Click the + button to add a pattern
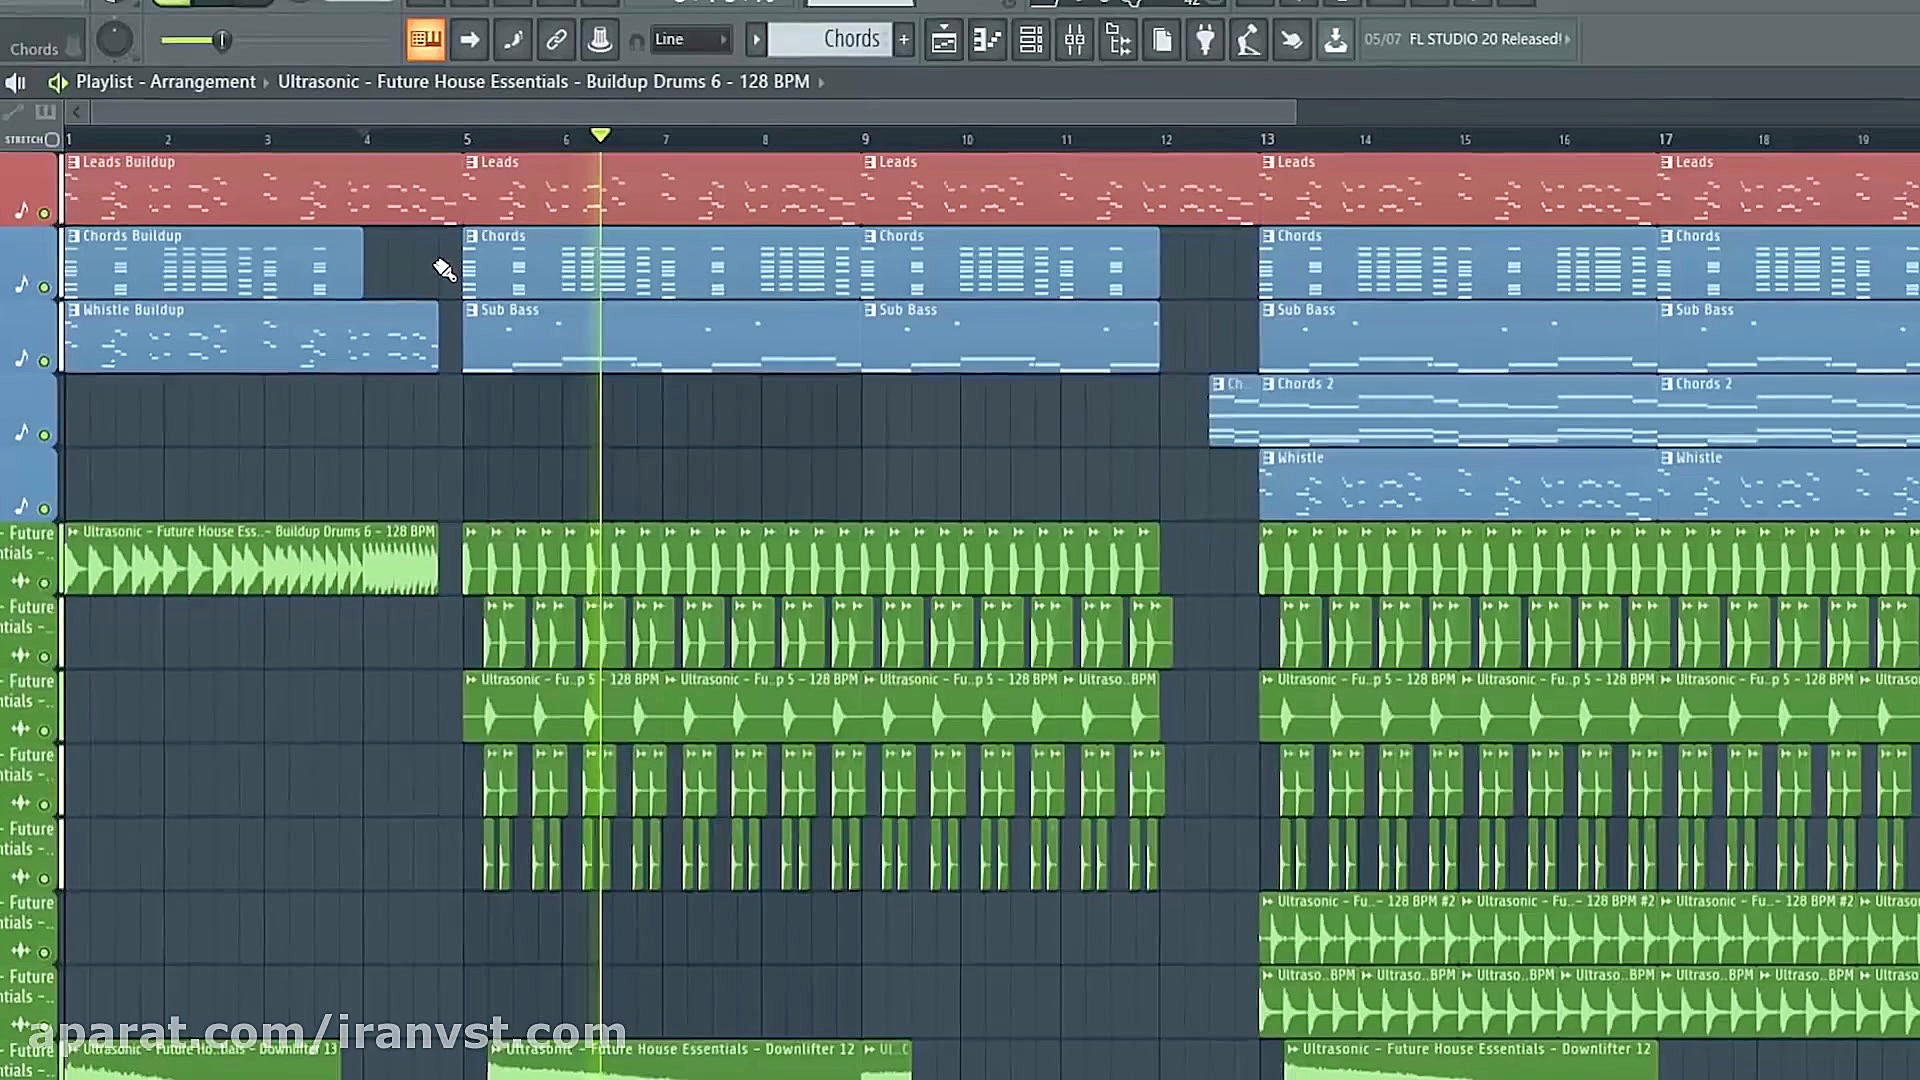The height and width of the screenshot is (1080, 1920). [x=903, y=39]
